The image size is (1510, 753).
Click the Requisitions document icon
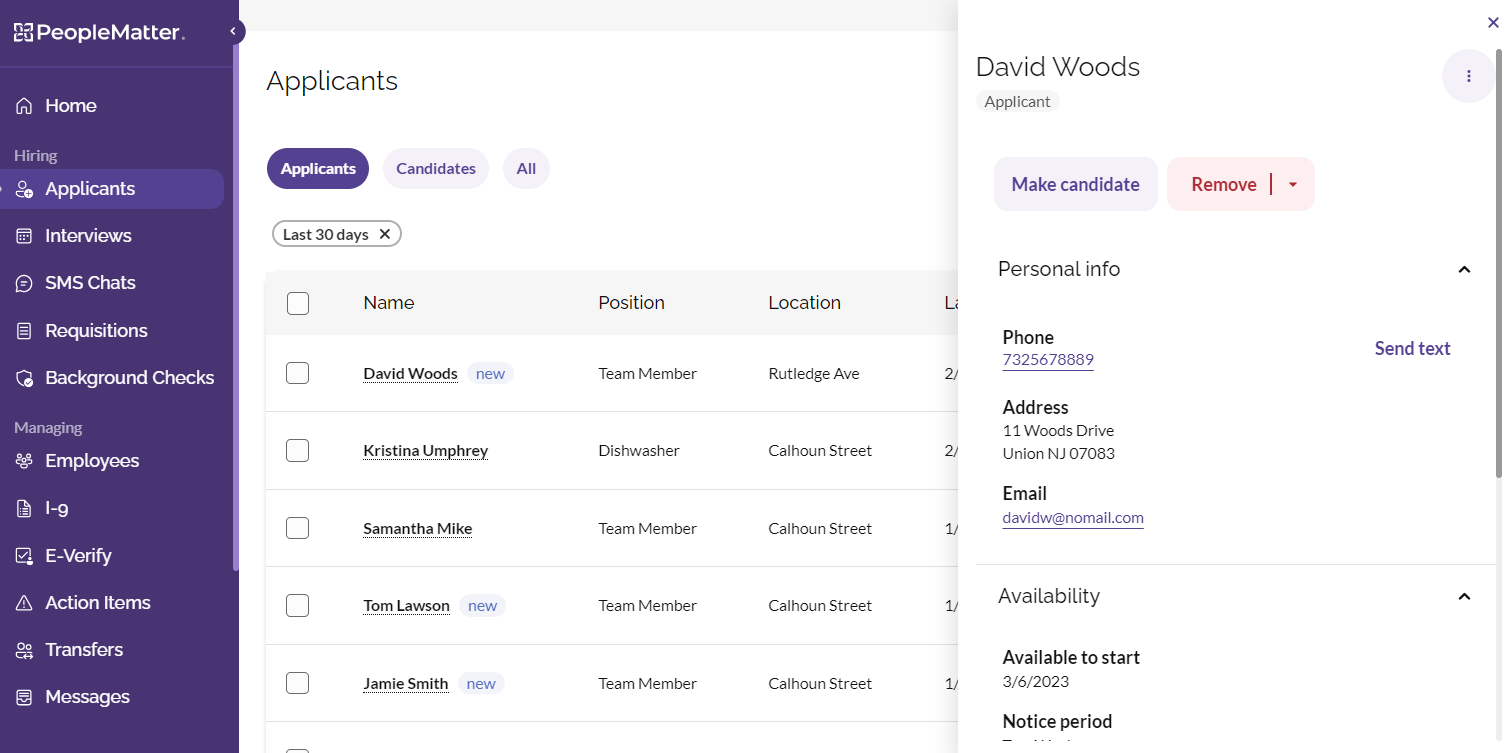[24, 331]
